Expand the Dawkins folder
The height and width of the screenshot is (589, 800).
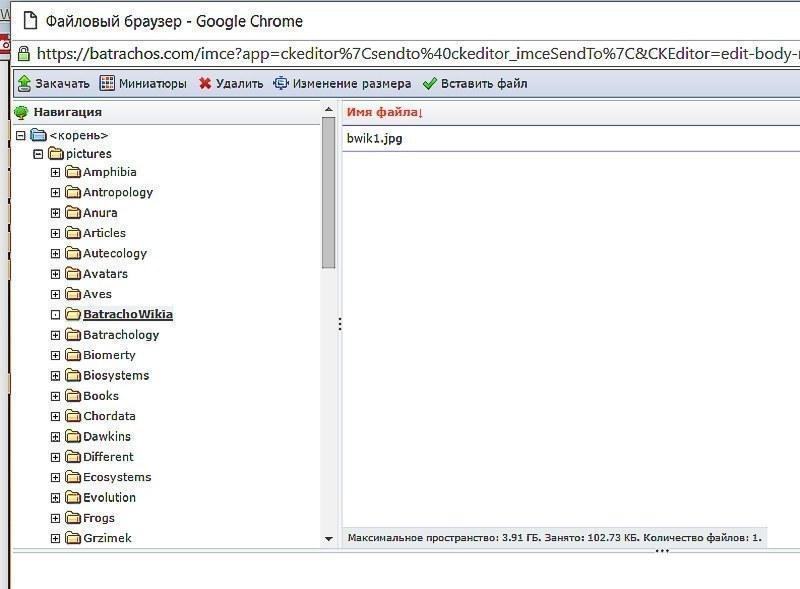(55, 437)
